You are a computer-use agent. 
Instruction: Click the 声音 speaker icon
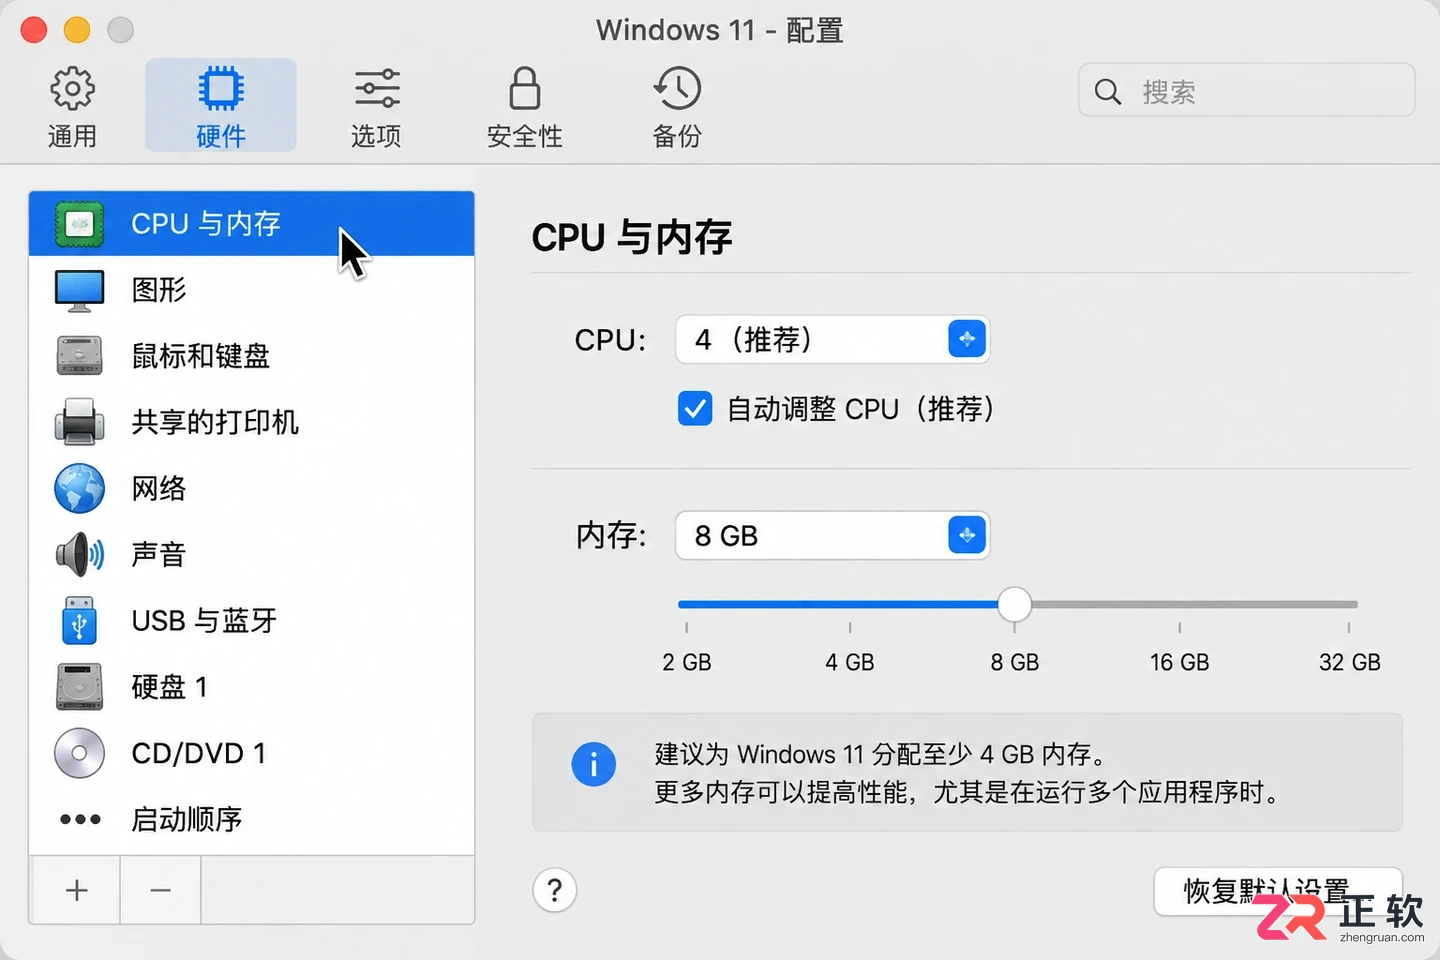pyautogui.click(x=79, y=554)
